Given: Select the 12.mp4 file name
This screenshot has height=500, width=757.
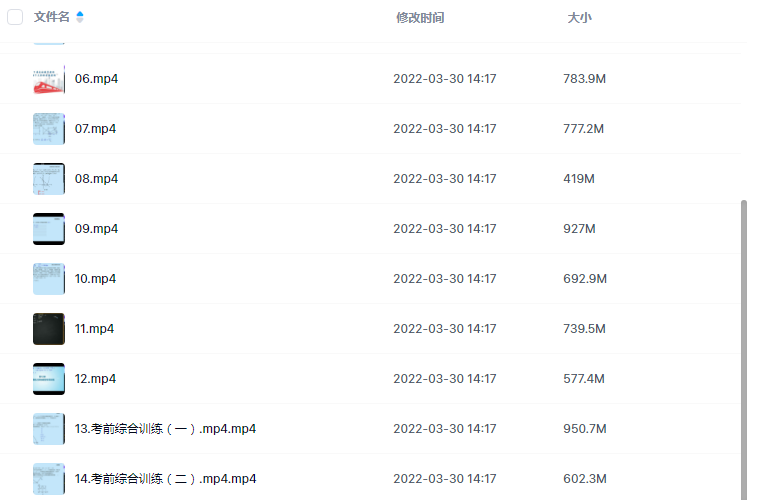Looking at the screenshot, I should point(96,379).
